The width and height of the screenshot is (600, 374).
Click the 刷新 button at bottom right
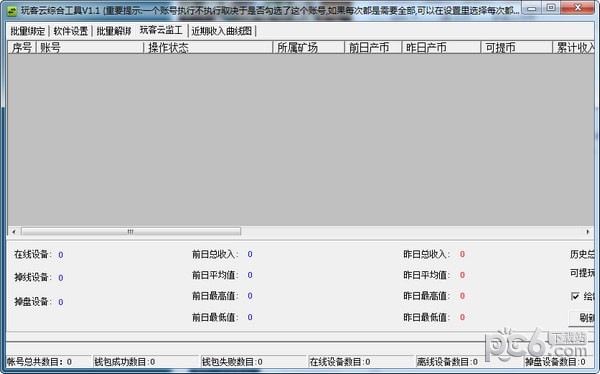coord(582,317)
